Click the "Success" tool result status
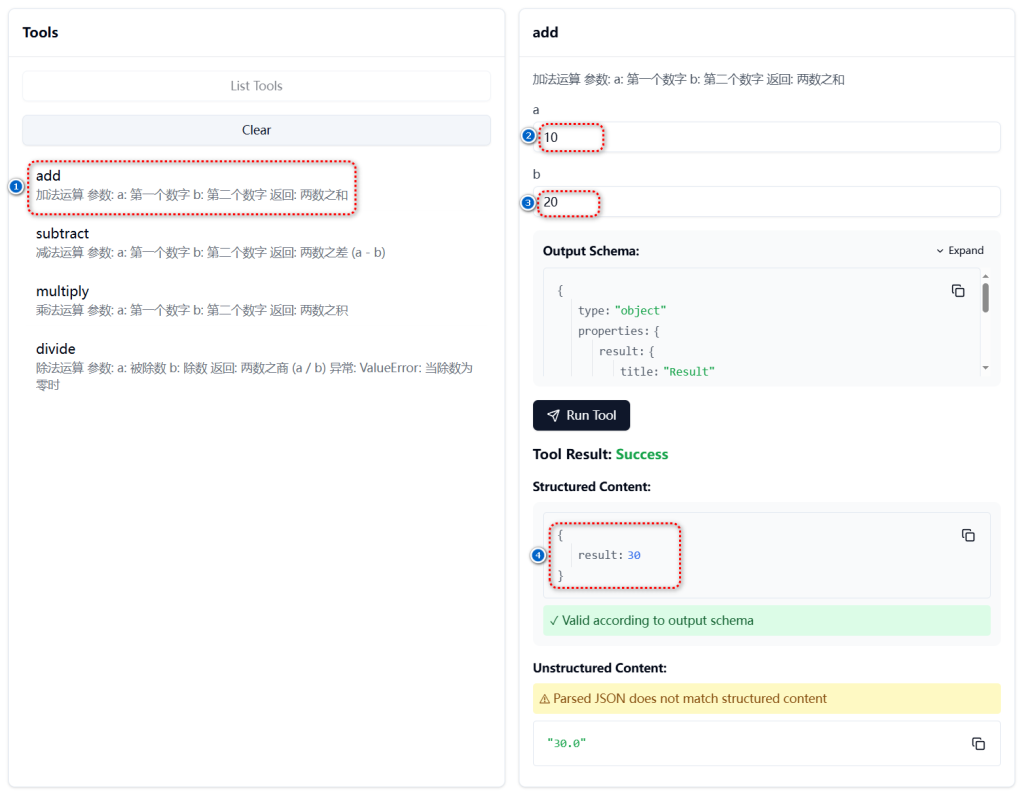The image size is (1024, 794). (641, 454)
